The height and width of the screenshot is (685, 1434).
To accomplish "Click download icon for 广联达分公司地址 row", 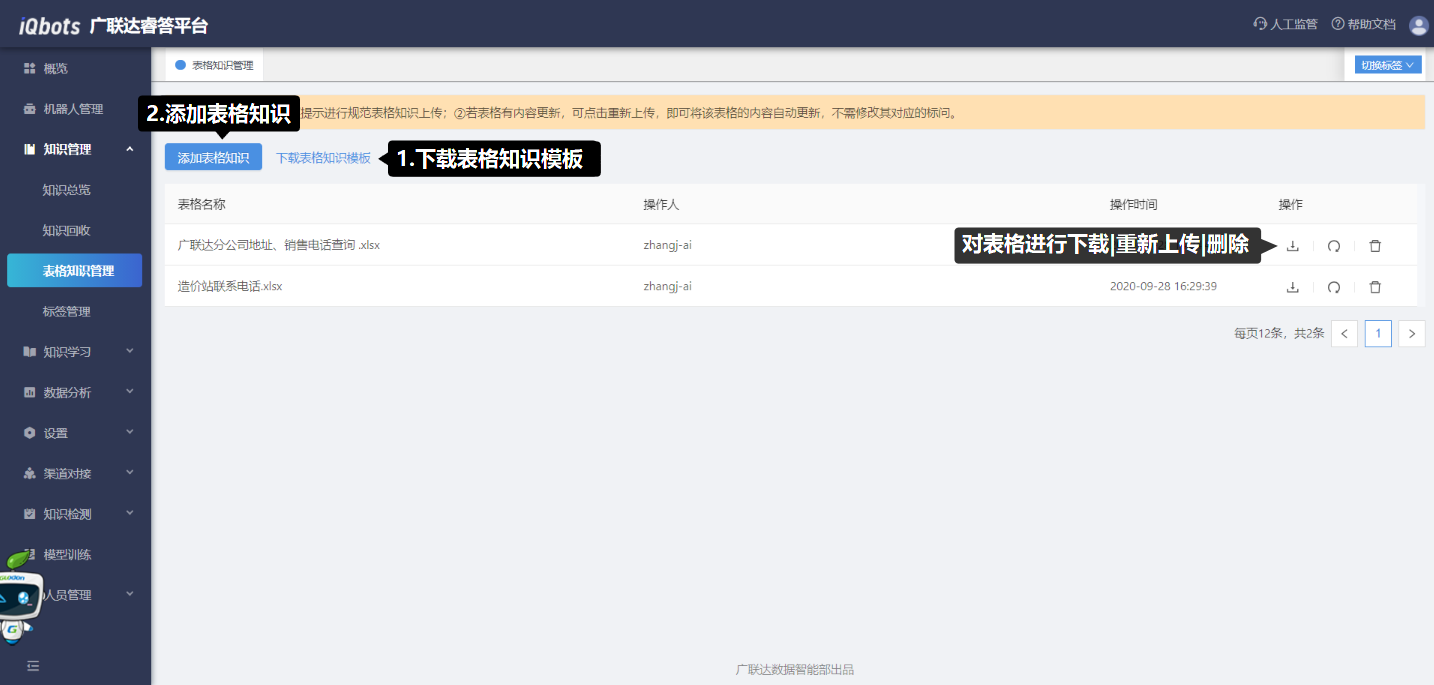I will 1292,246.
